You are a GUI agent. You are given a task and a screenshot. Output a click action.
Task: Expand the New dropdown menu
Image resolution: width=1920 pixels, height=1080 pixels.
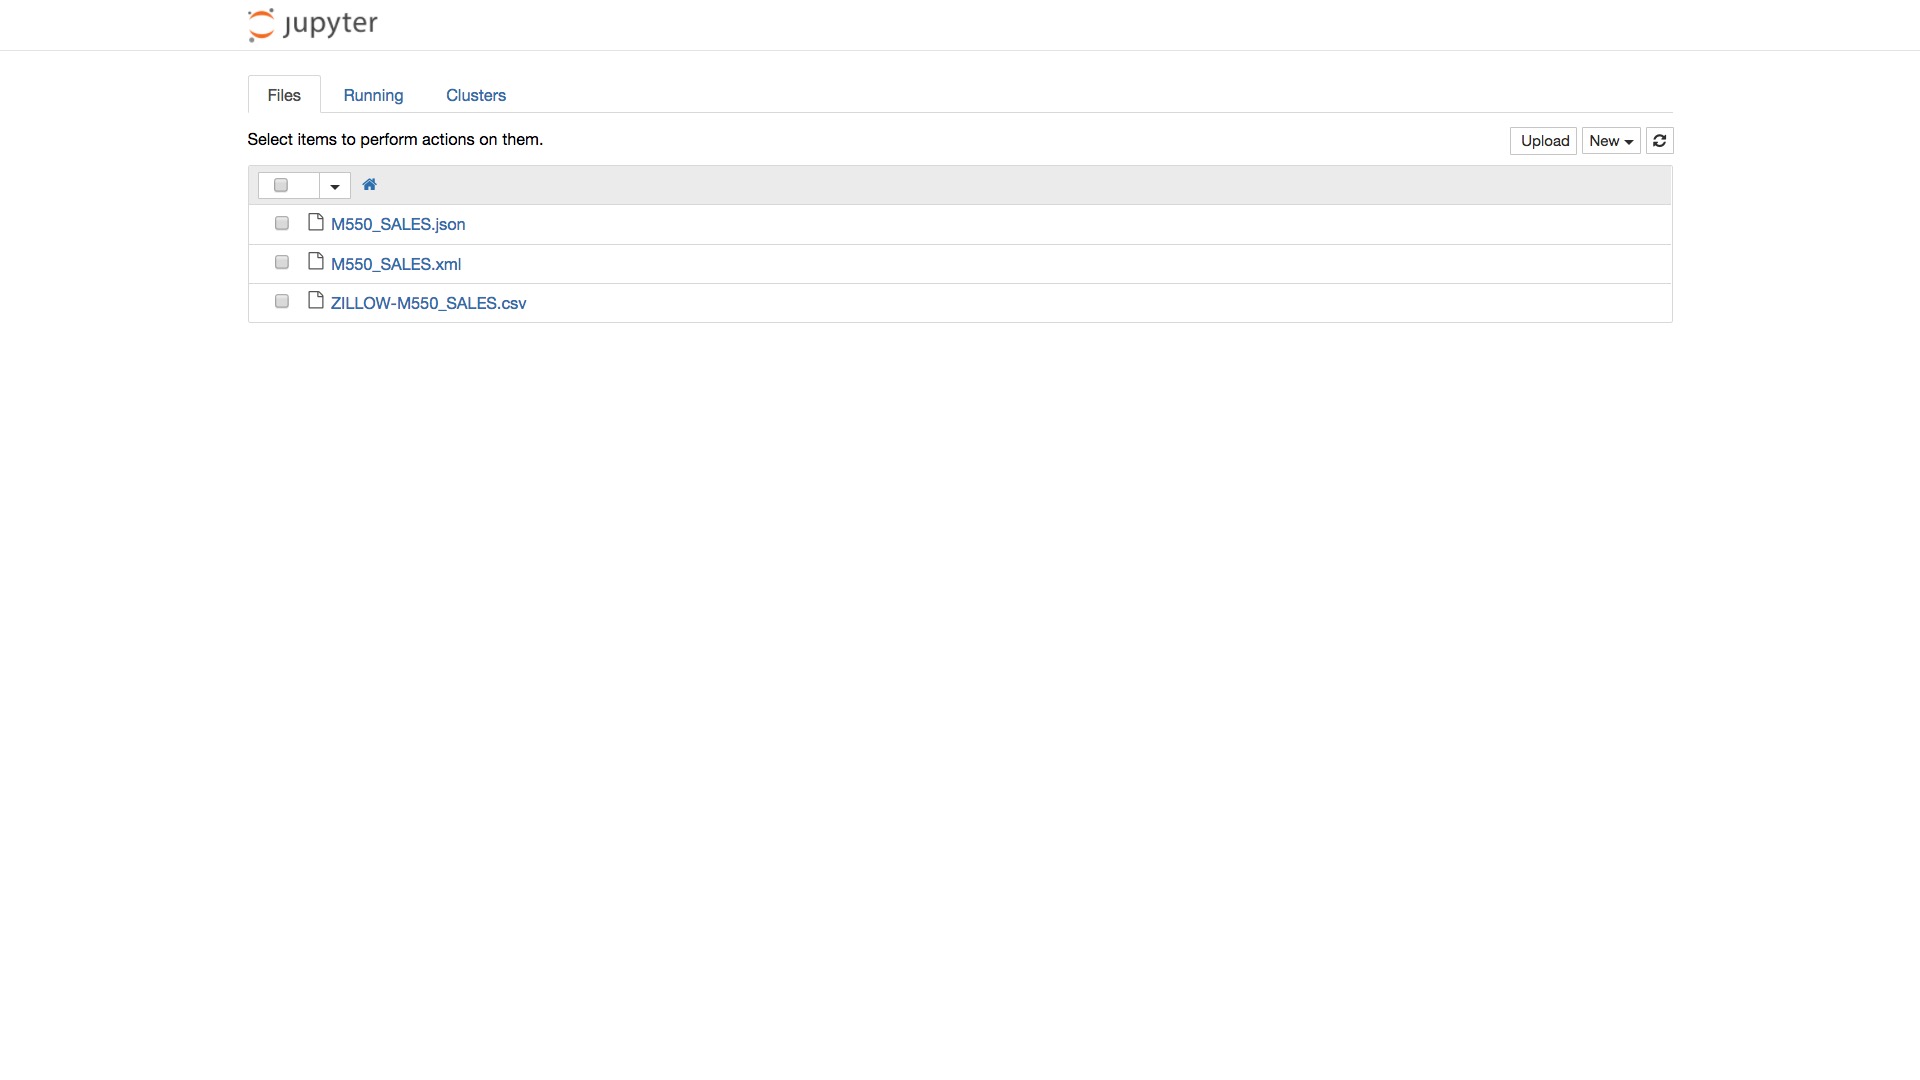point(1610,141)
